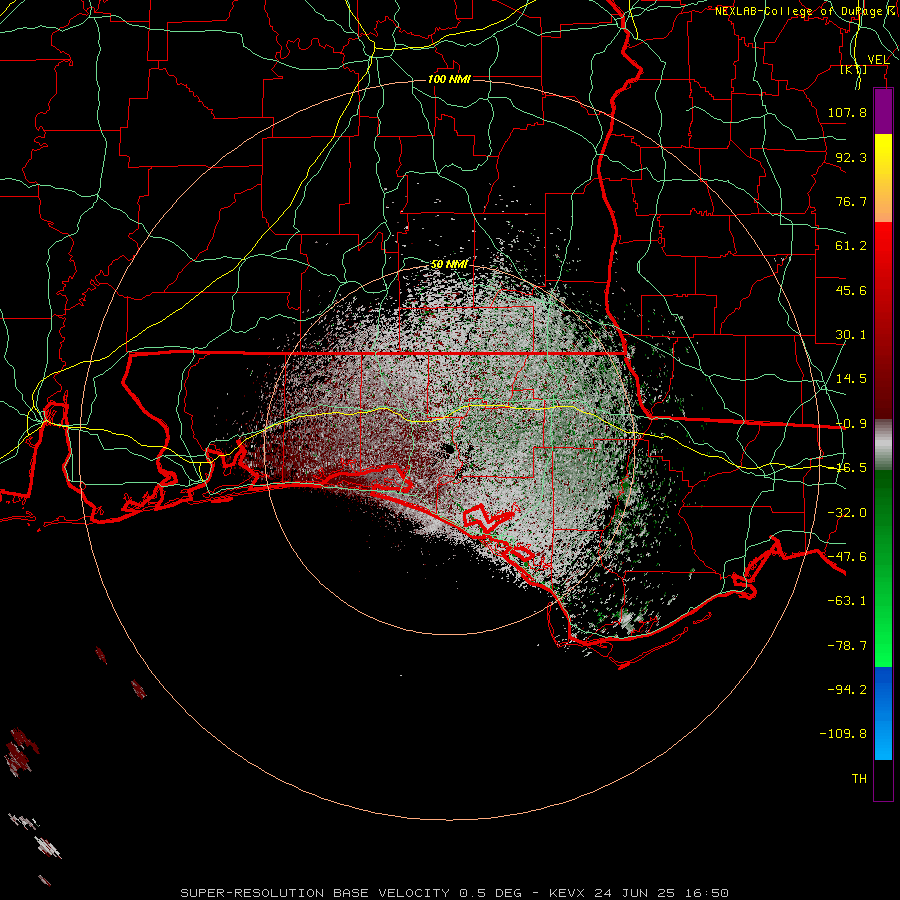900x900 pixels.
Task: Click the 14.5 velocity scale value
Action: 851,379
